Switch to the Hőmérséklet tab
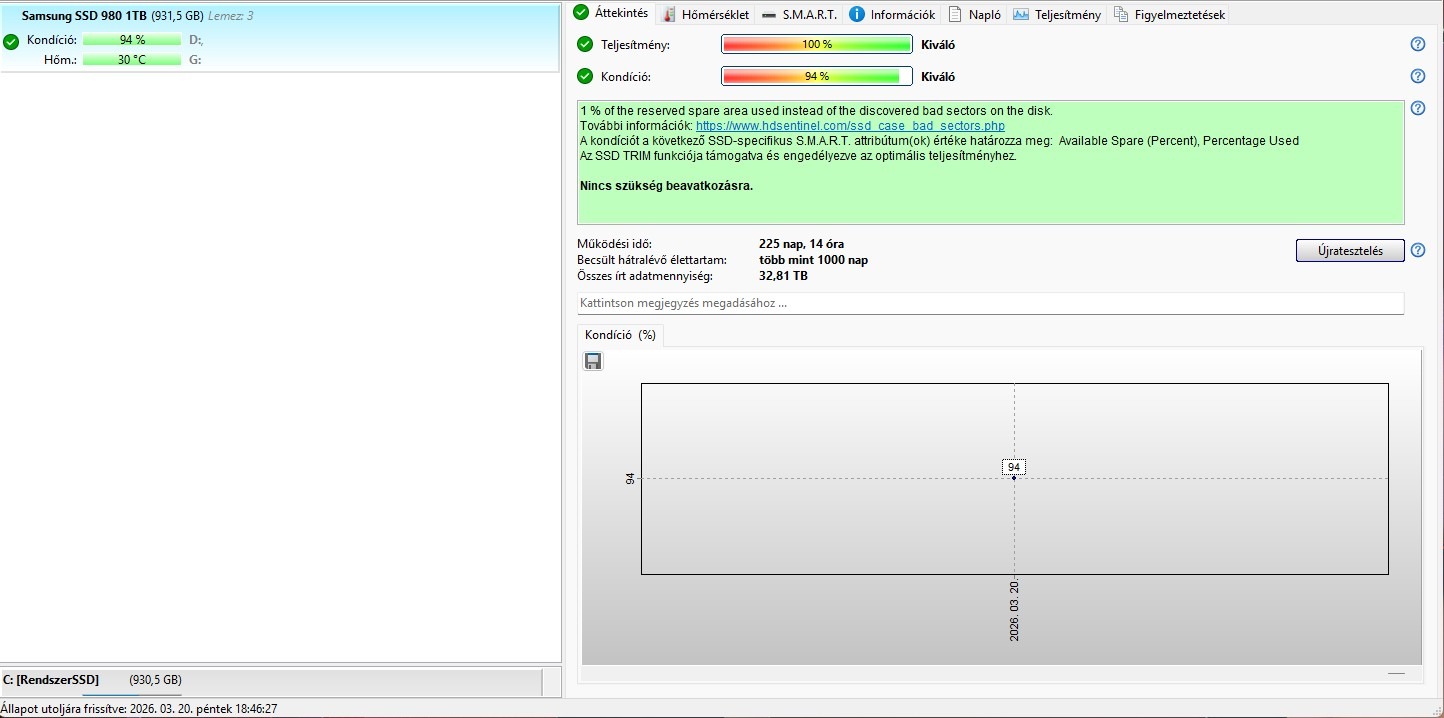This screenshot has width=1444, height=718. pos(706,14)
